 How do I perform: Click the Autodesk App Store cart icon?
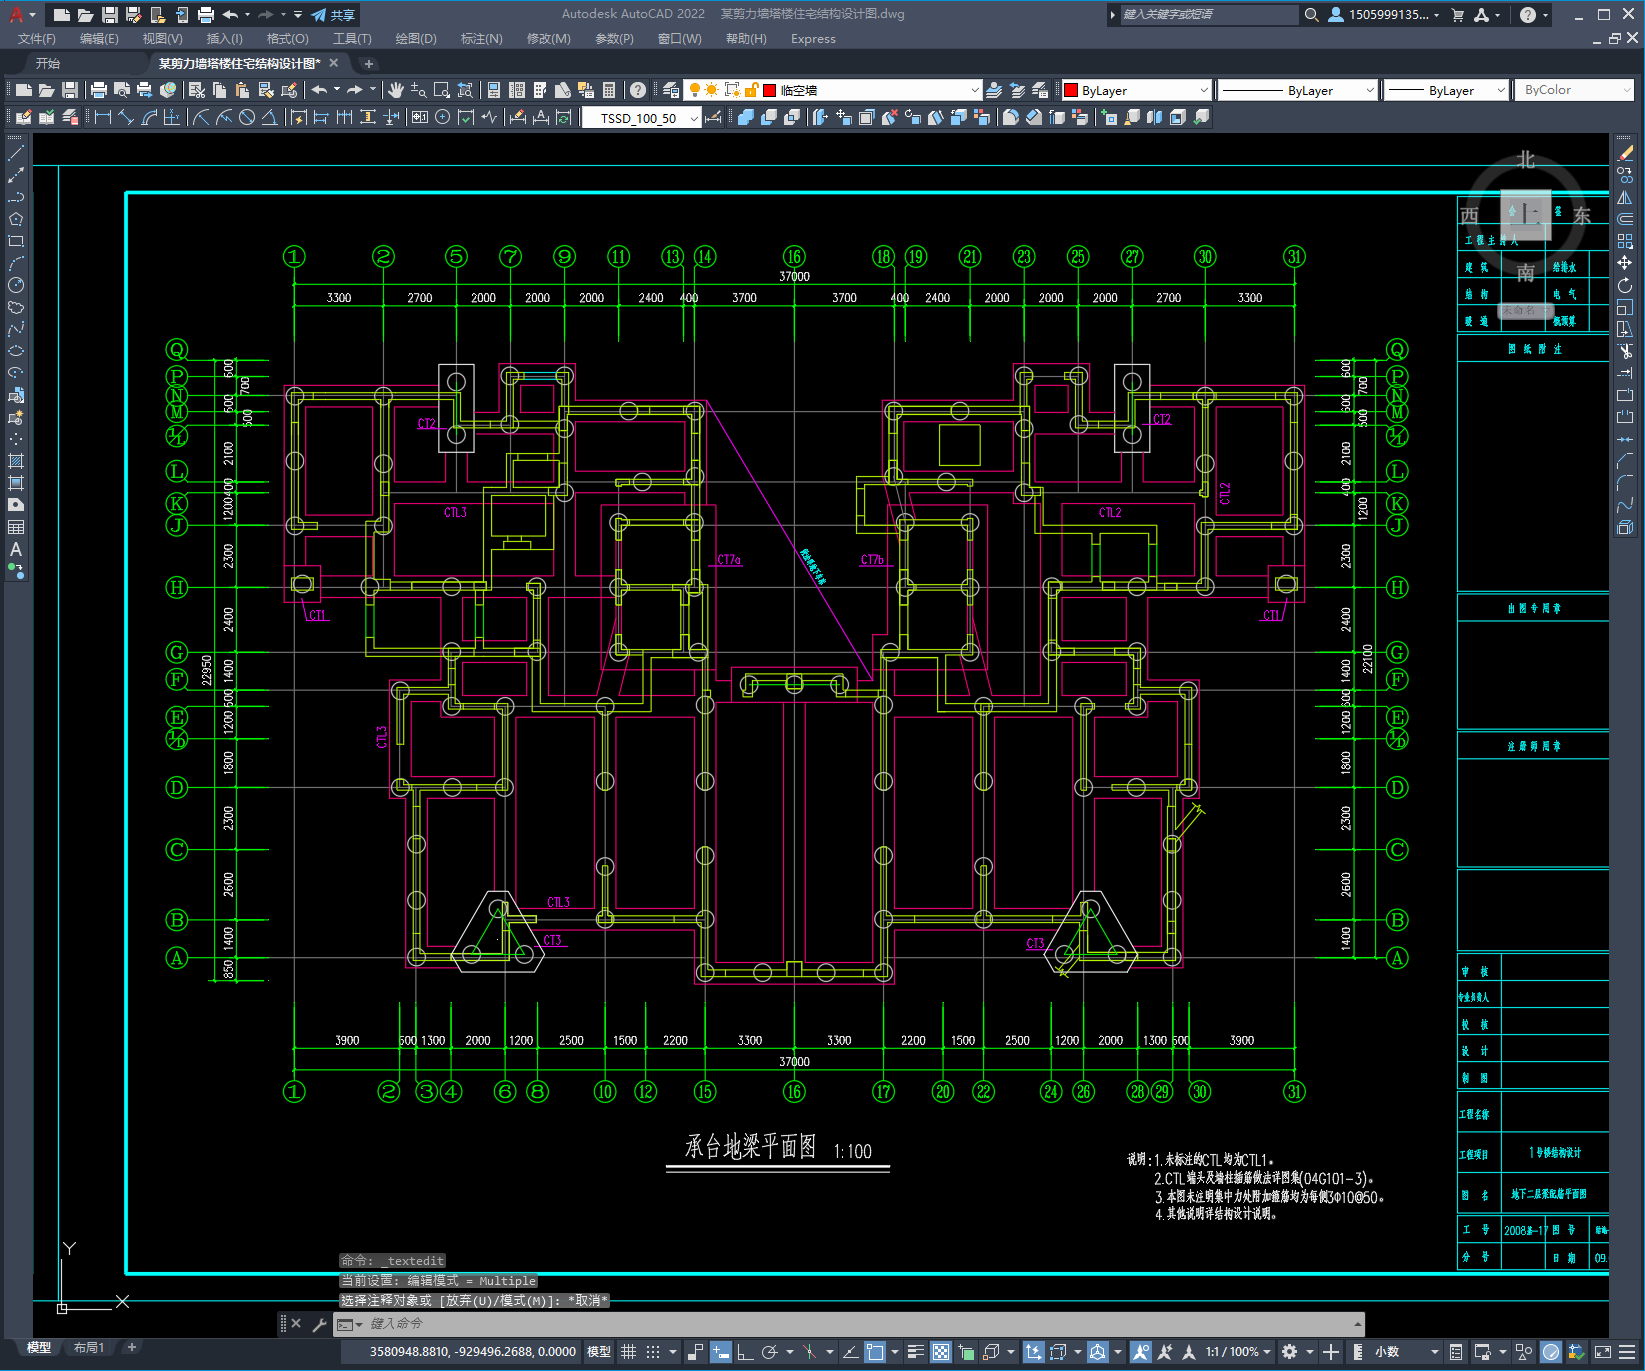coord(1457,14)
